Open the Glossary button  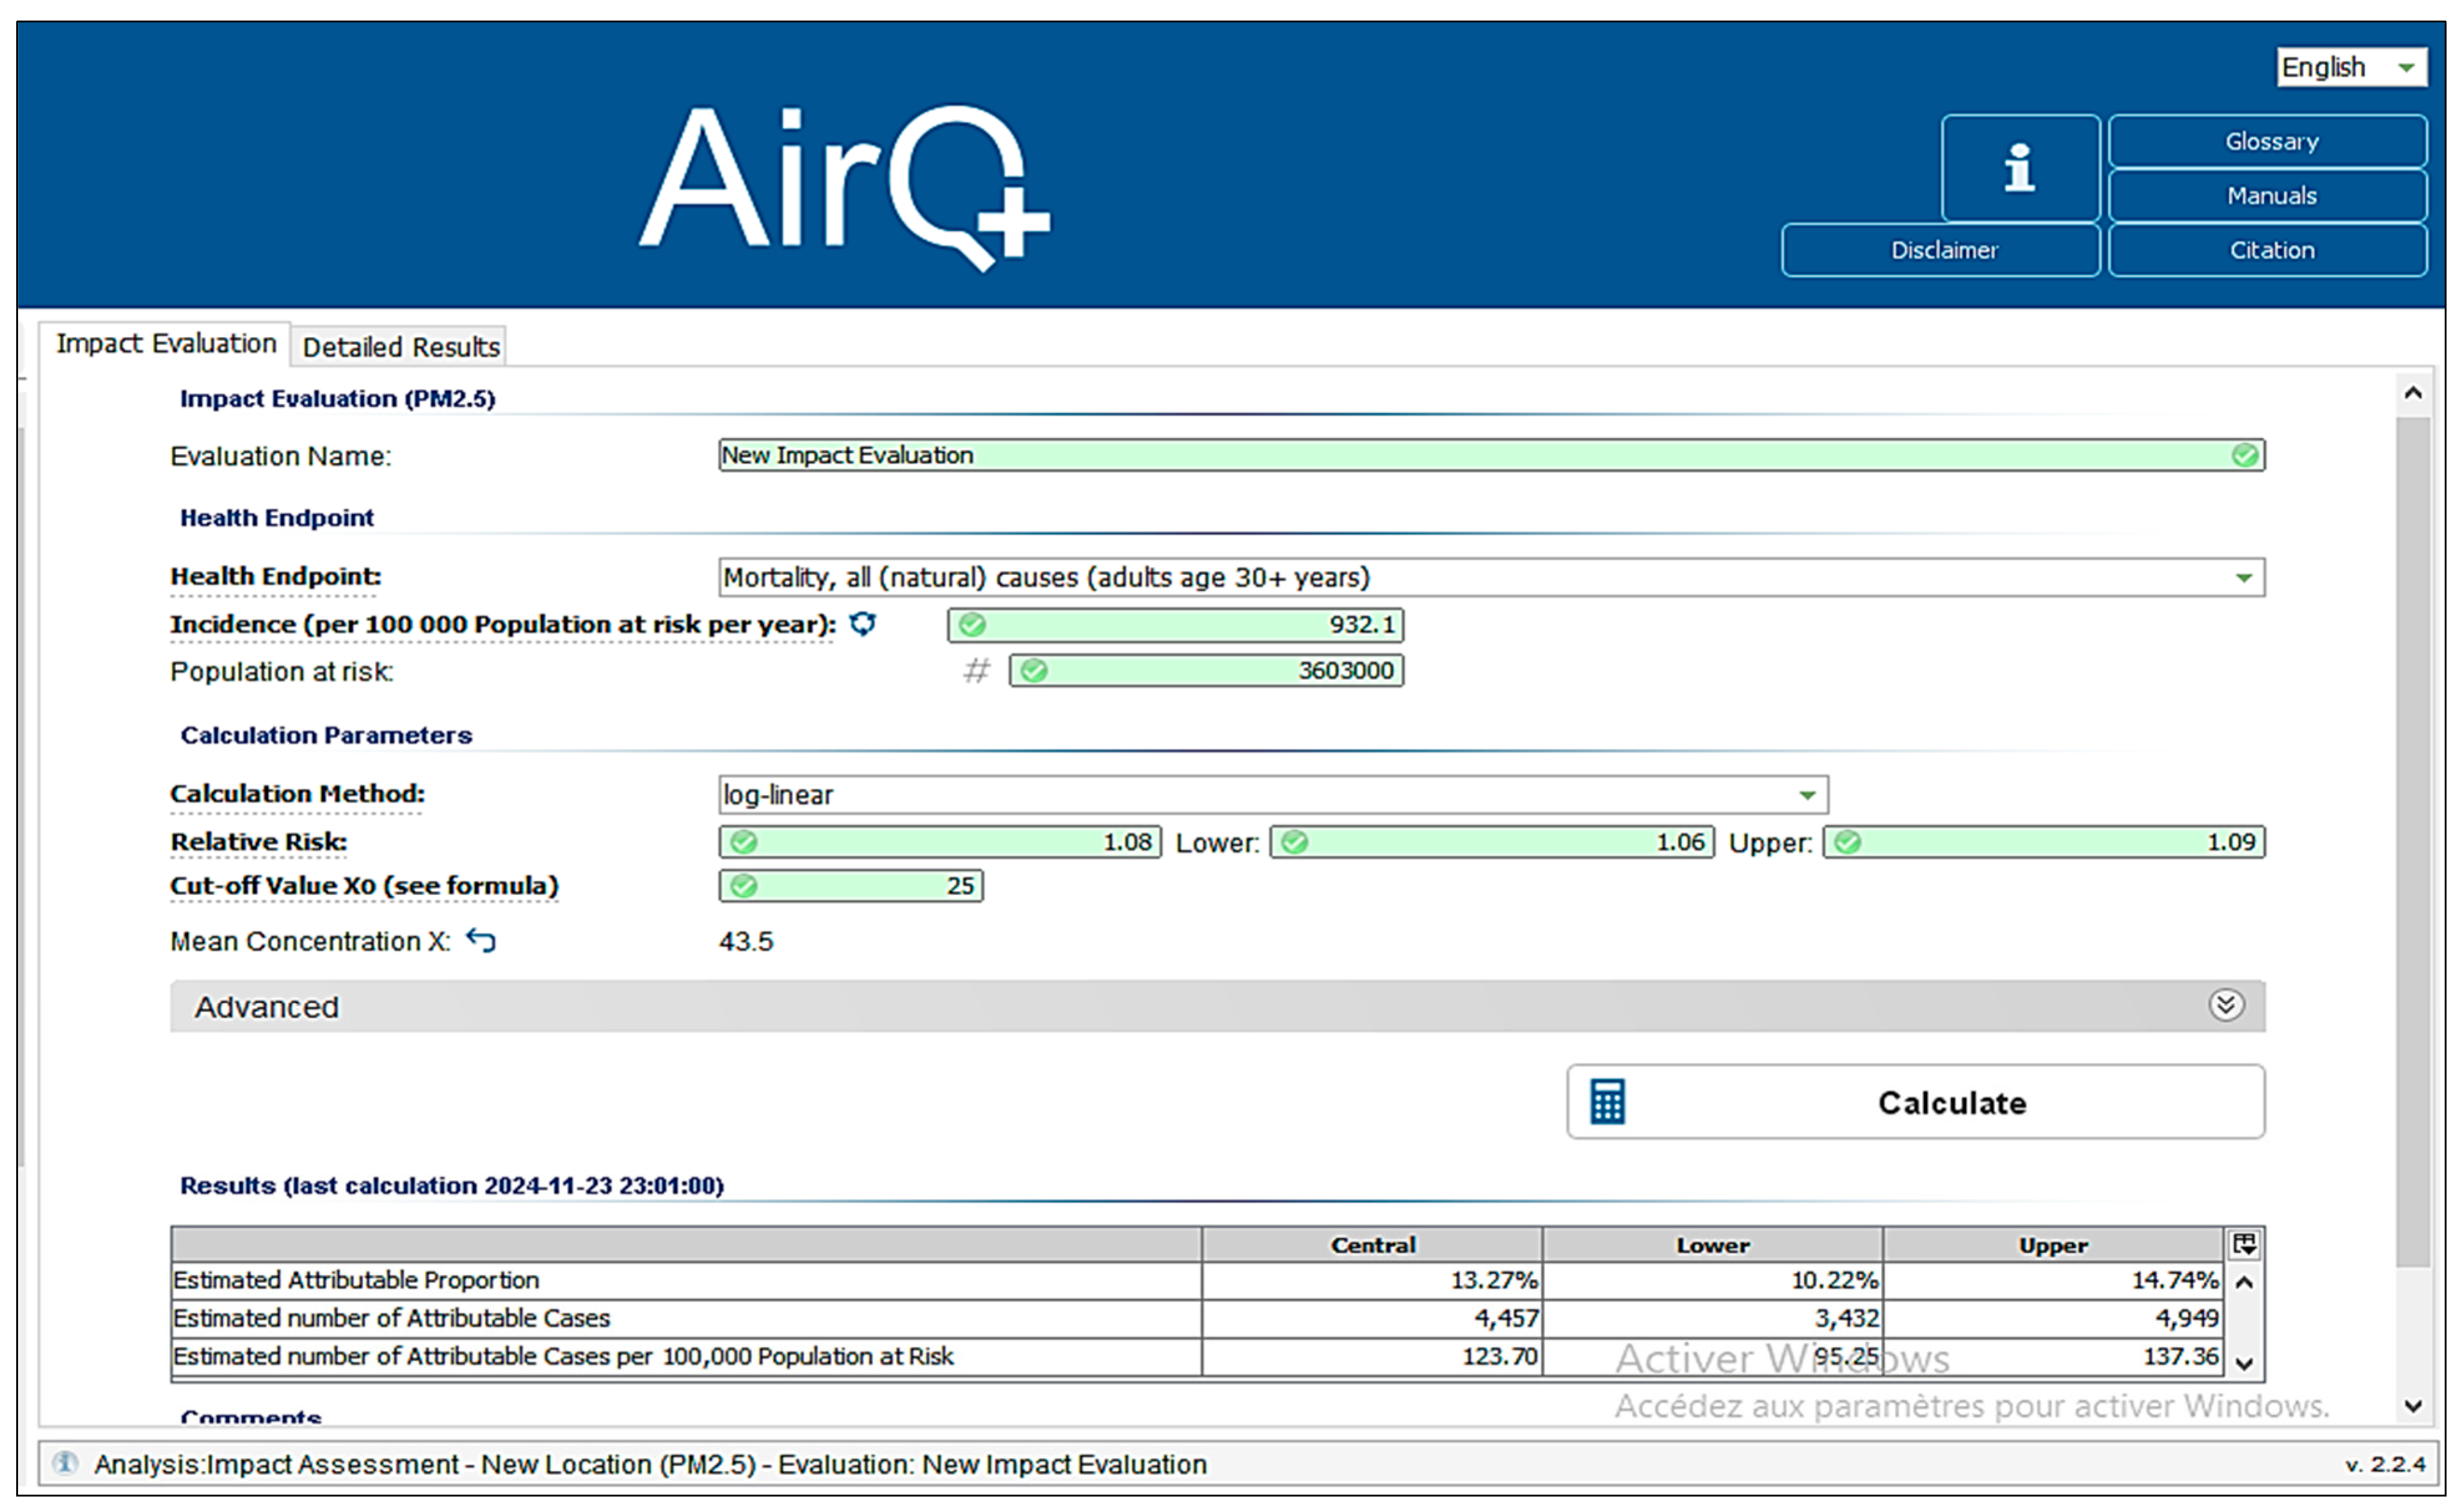tap(2270, 141)
